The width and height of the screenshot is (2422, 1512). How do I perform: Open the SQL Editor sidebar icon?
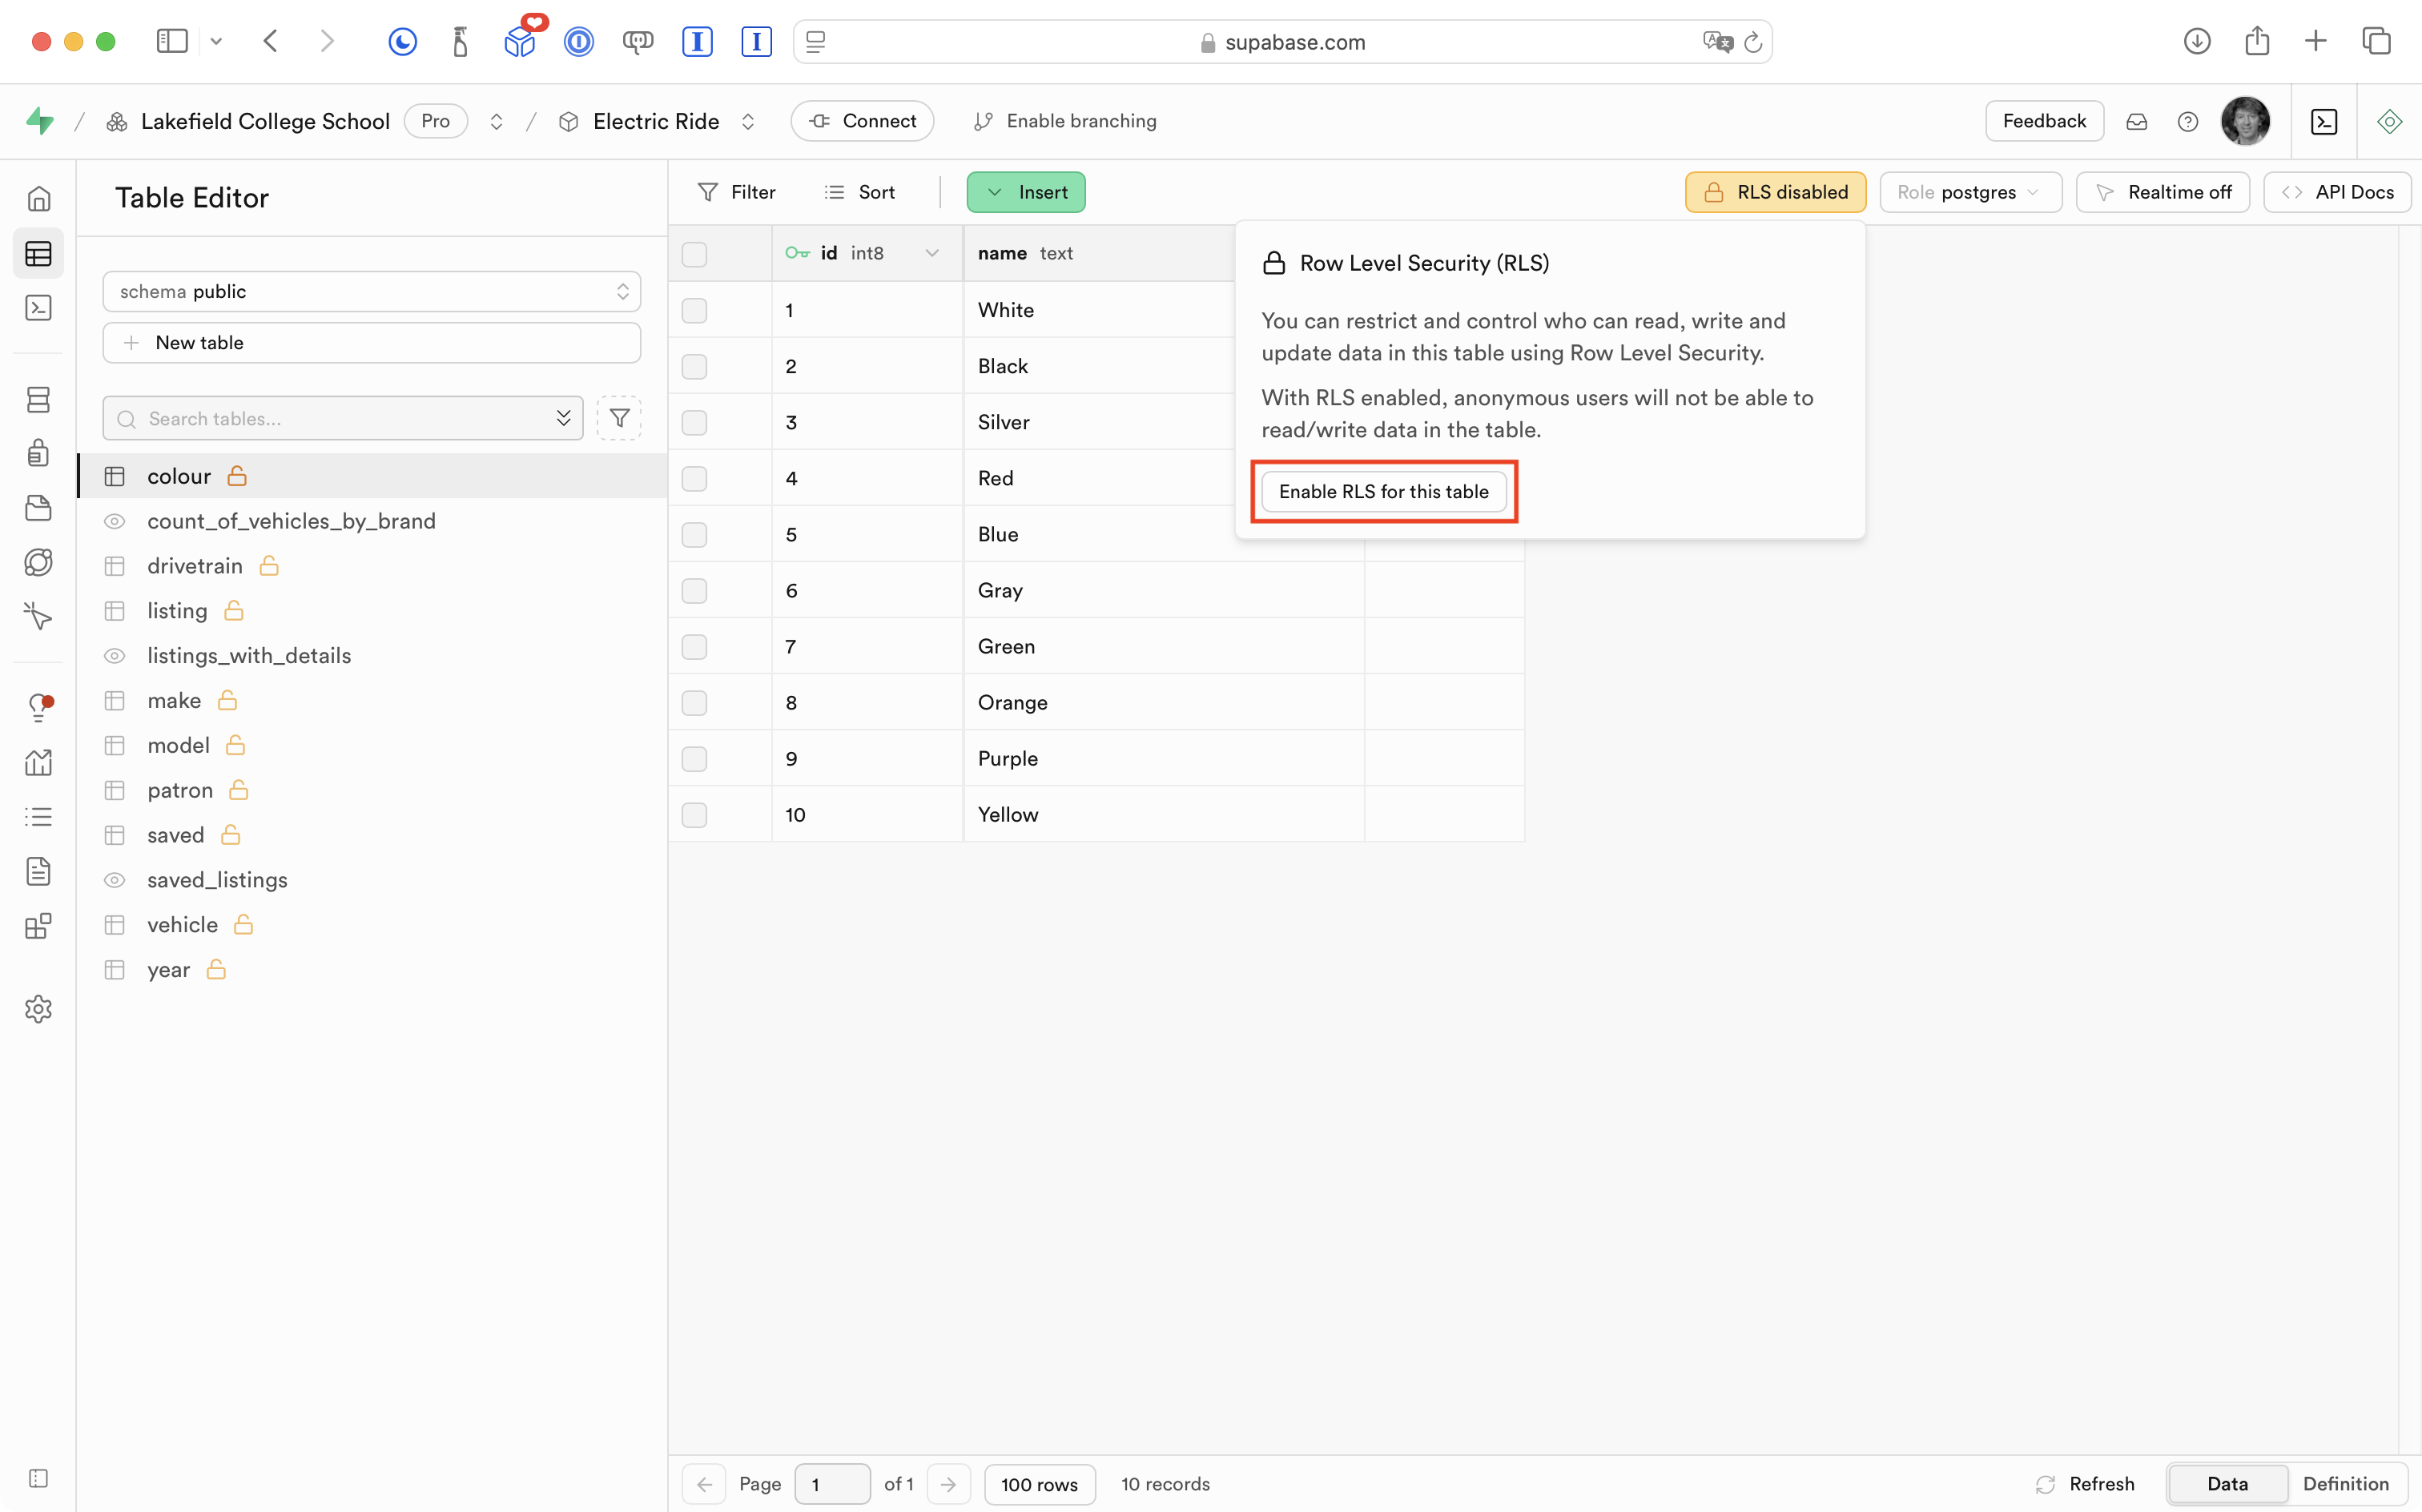38,308
